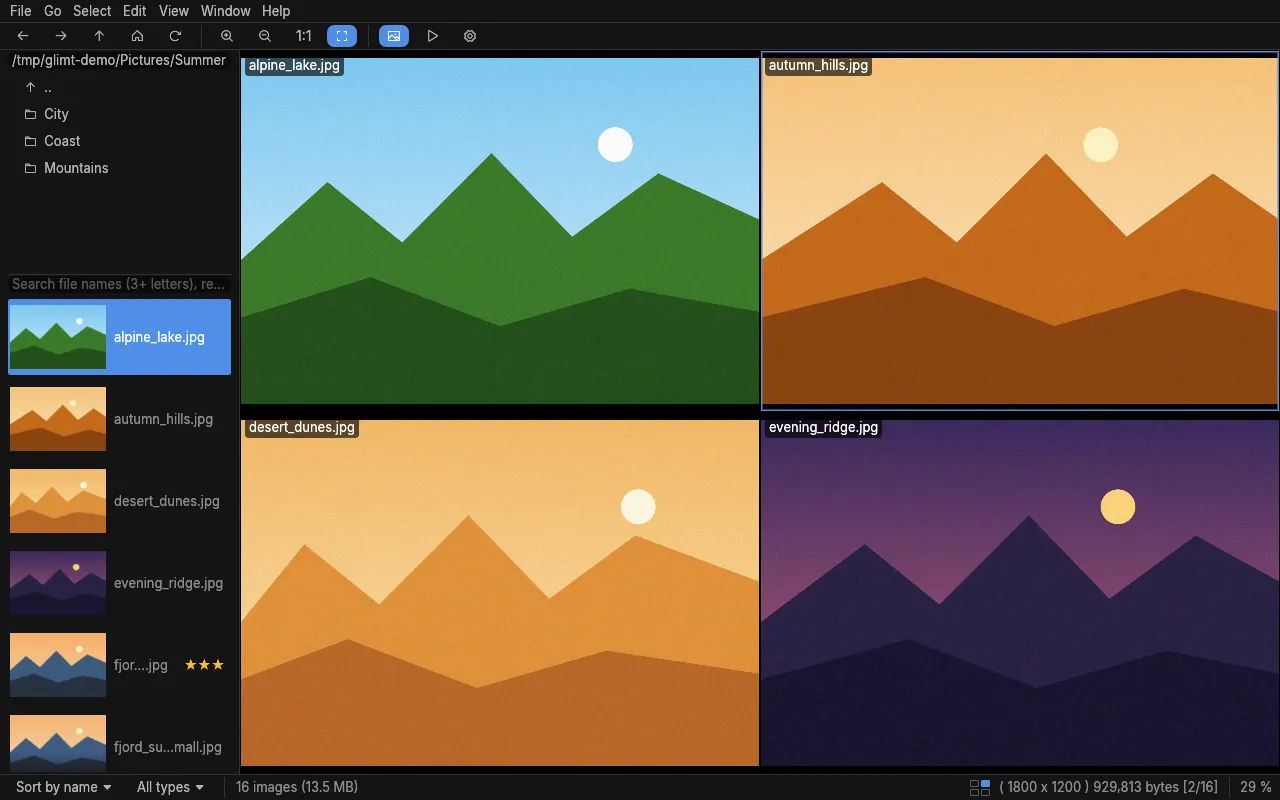This screenshot has height=800, width=1280.
Task: Click the 16 images (13.5 MB) status text
Action: pyautogui.click(x=297, y=787)
